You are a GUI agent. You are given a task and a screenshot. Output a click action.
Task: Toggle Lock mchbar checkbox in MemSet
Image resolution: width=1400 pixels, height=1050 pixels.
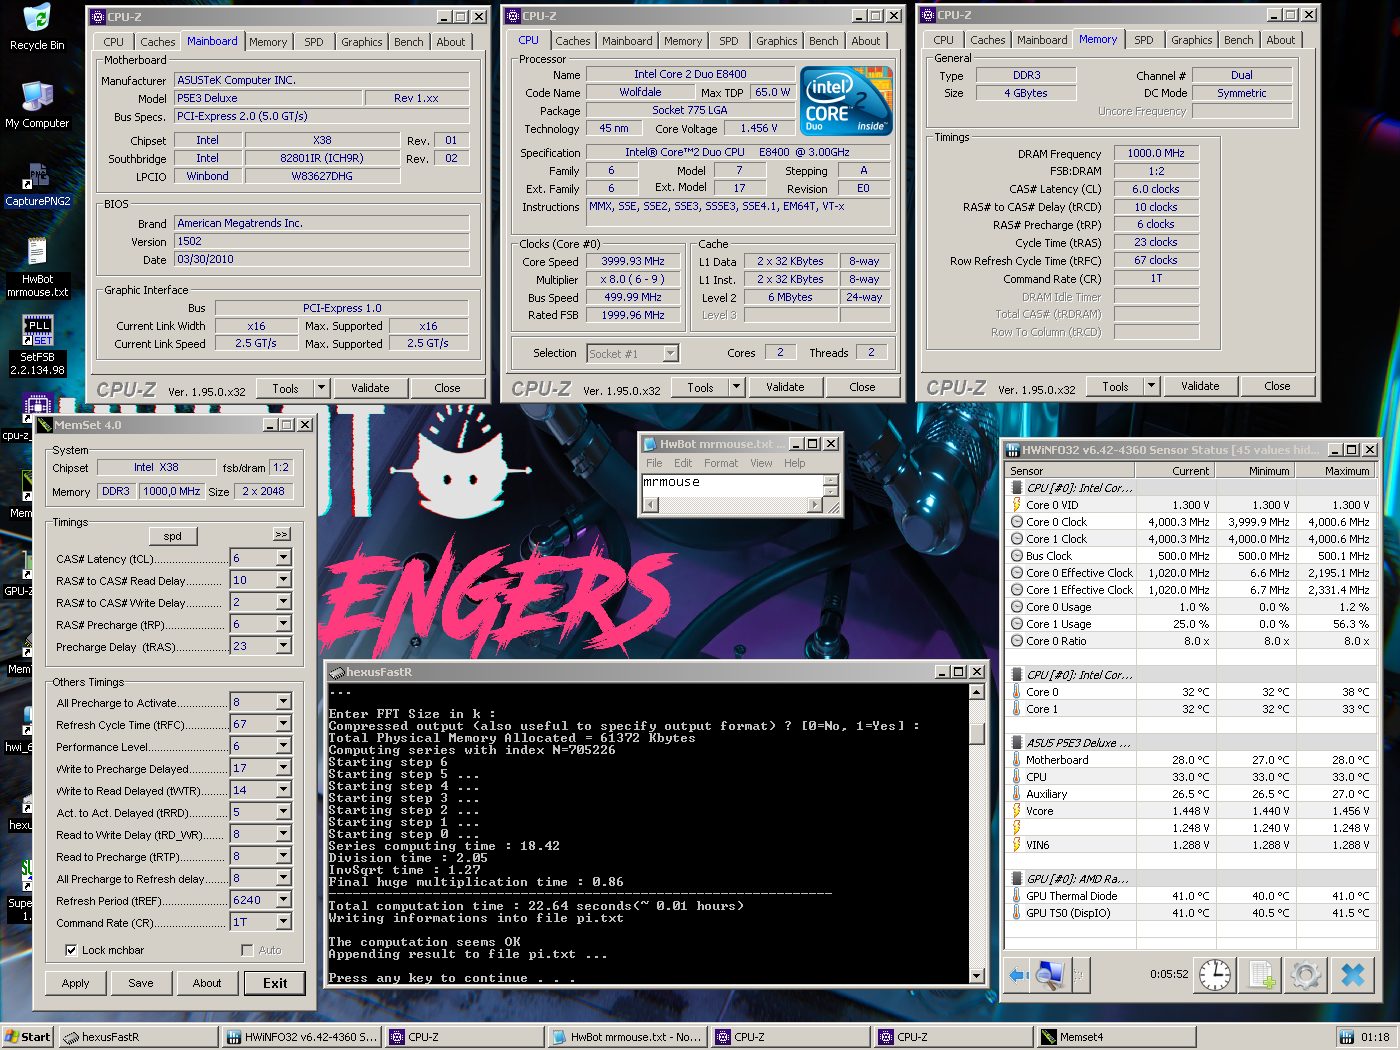(71, 950)
